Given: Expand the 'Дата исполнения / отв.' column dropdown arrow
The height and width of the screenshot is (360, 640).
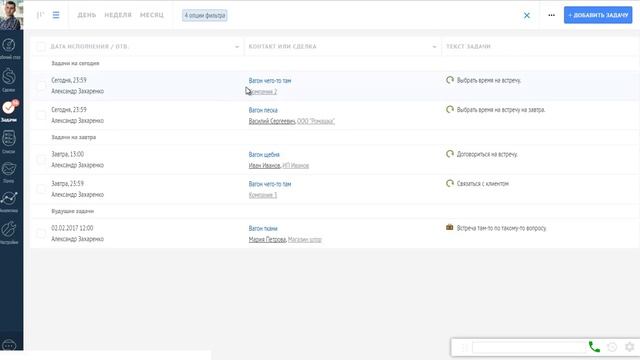Looking at the screenshot, I should pyautogui.click(x=237, y=47).
